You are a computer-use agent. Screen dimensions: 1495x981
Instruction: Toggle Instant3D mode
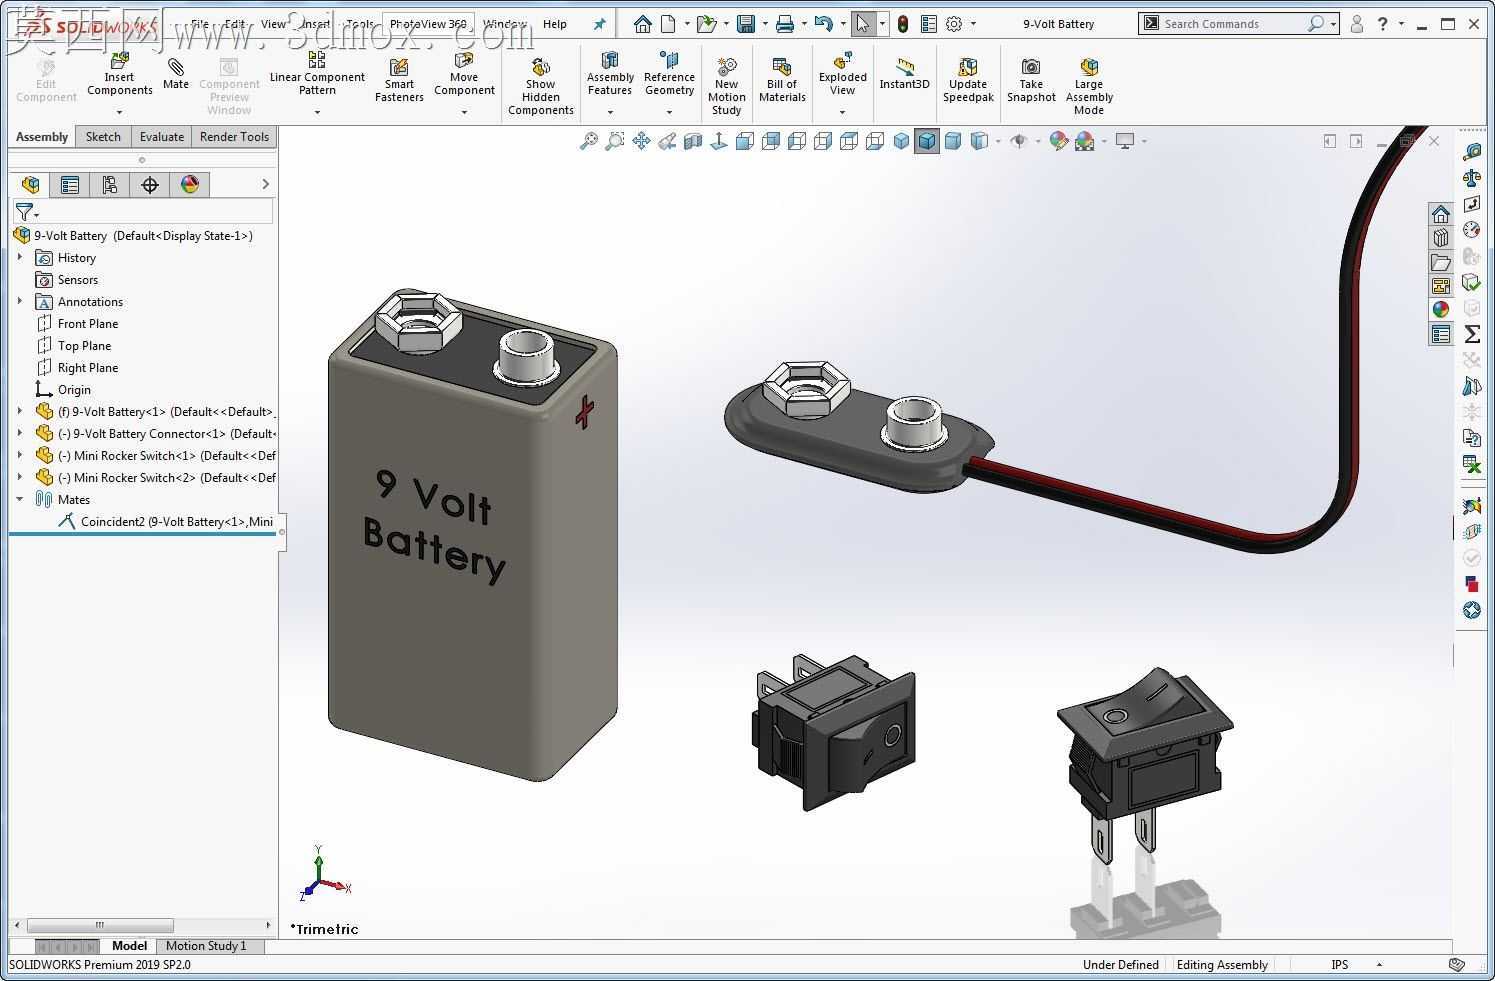[904, 75]
